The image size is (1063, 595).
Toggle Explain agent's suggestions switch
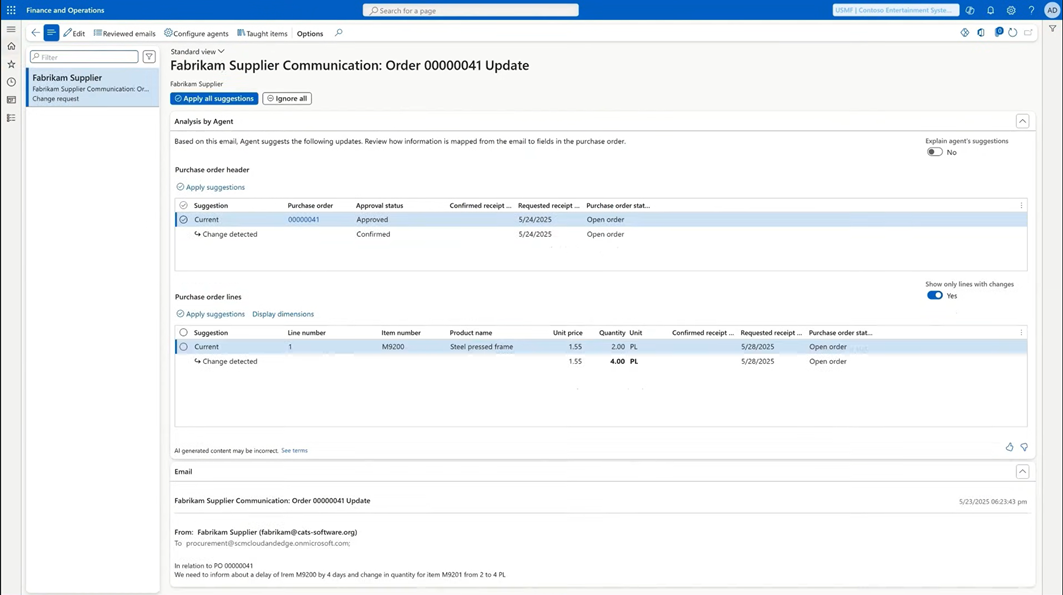[x=934, y=152]
